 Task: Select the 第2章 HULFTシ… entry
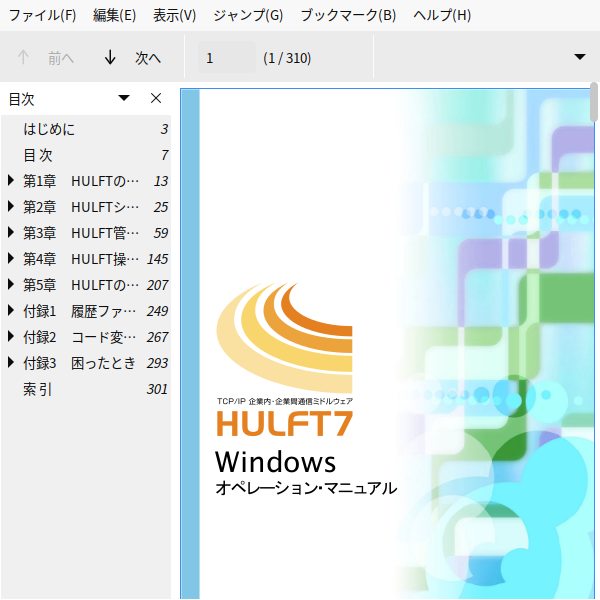[86, 207]
